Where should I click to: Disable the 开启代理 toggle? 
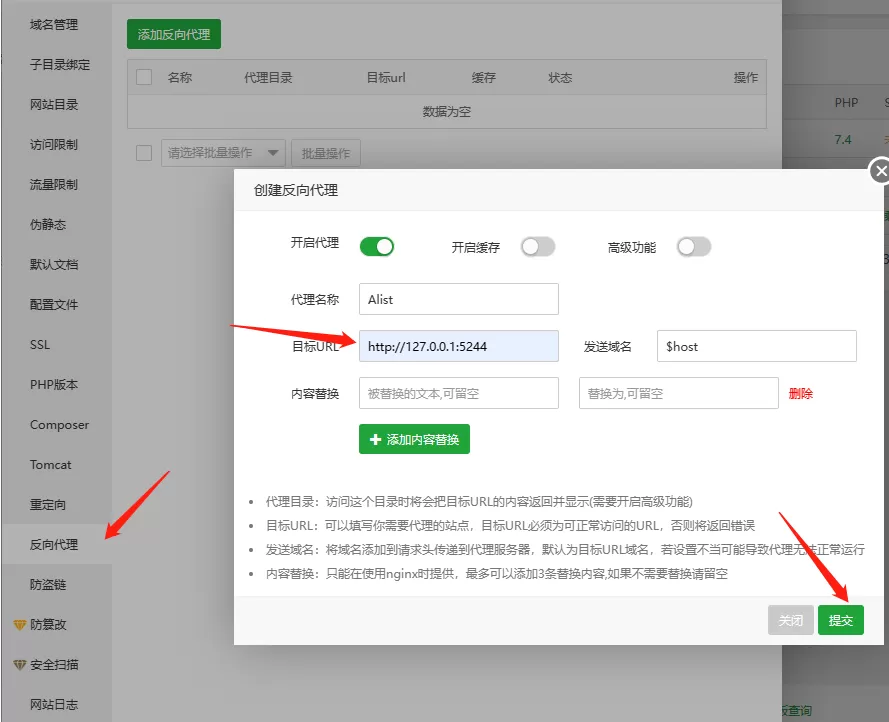[377, 245]
